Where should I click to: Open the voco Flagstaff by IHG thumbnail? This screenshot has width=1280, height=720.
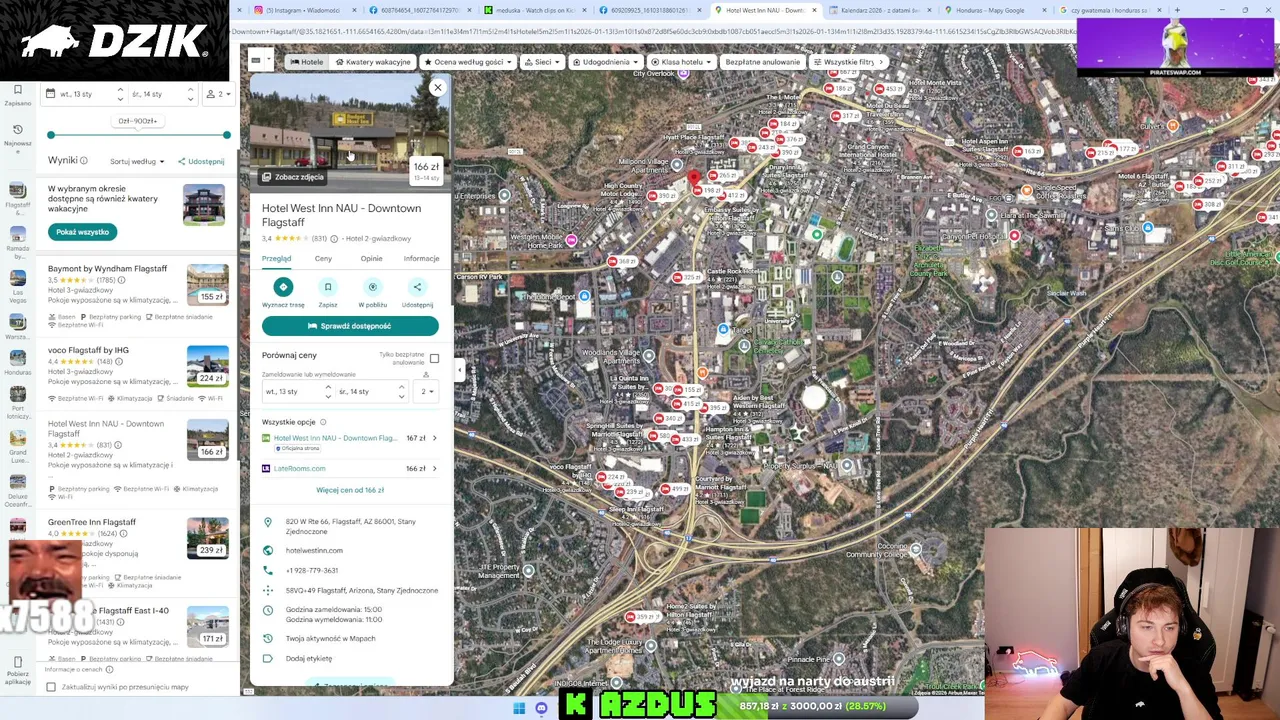(207, 366)
